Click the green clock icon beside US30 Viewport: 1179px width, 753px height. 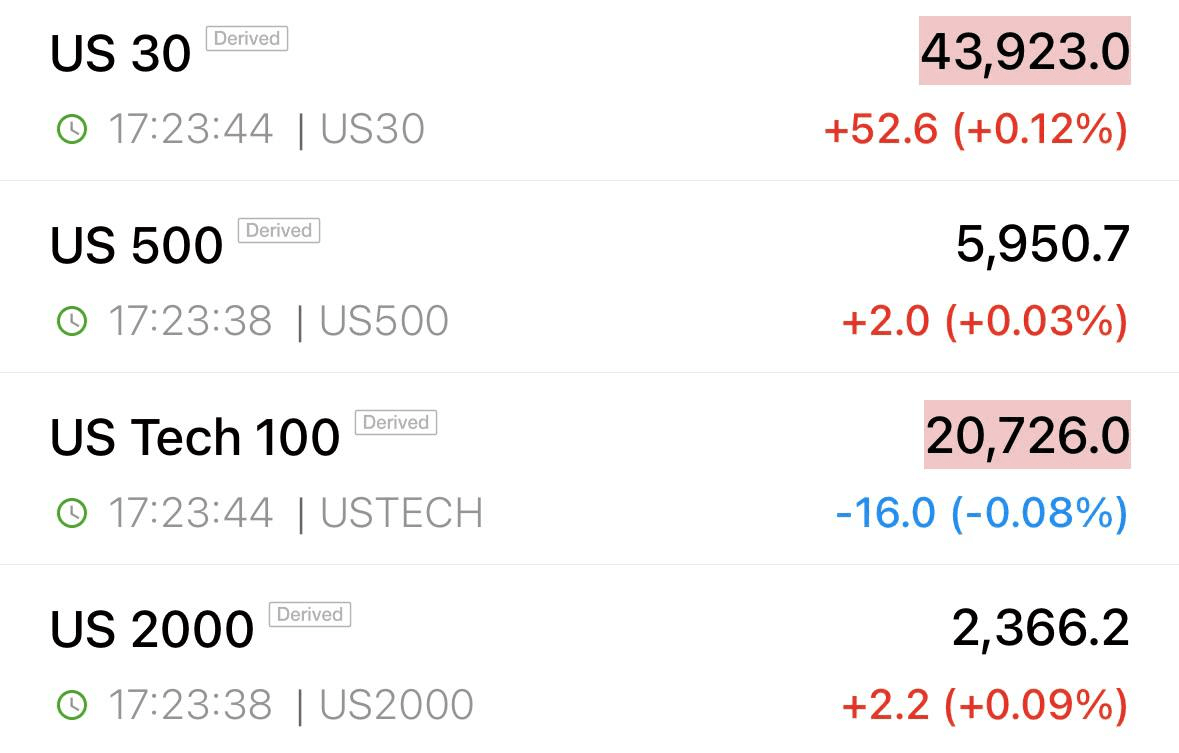pos(72,129)
